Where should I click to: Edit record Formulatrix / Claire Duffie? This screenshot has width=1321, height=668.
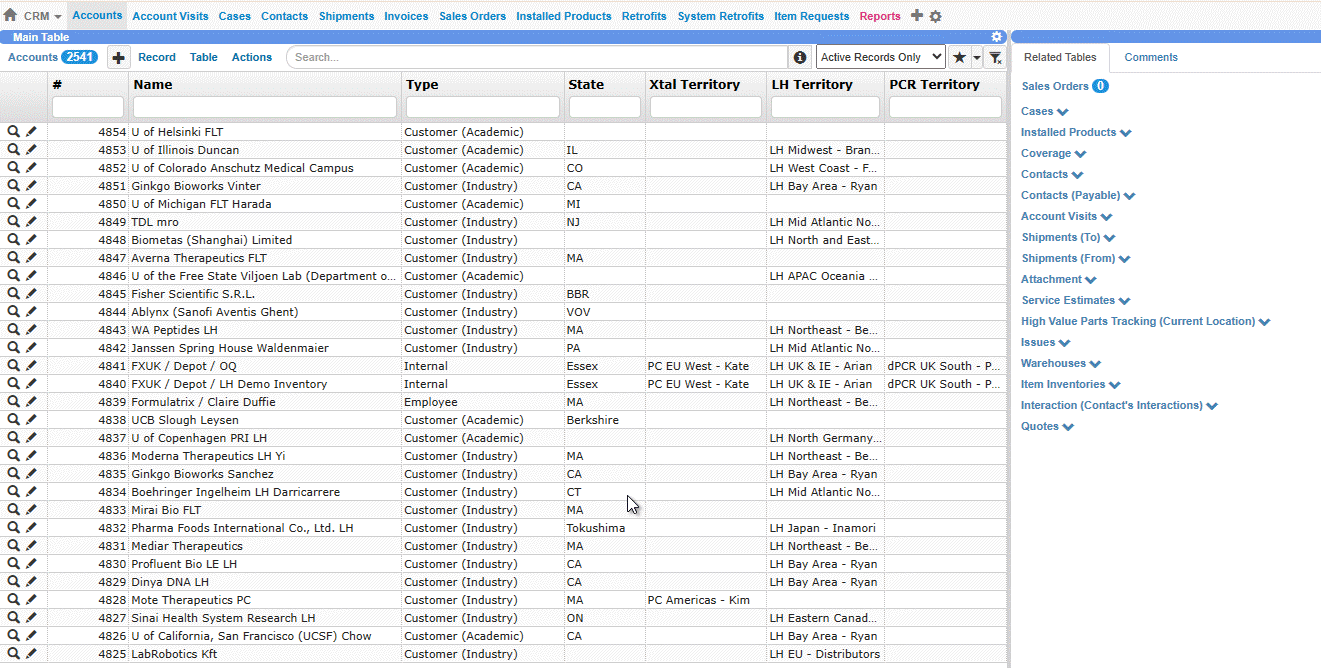click(31, 402)
